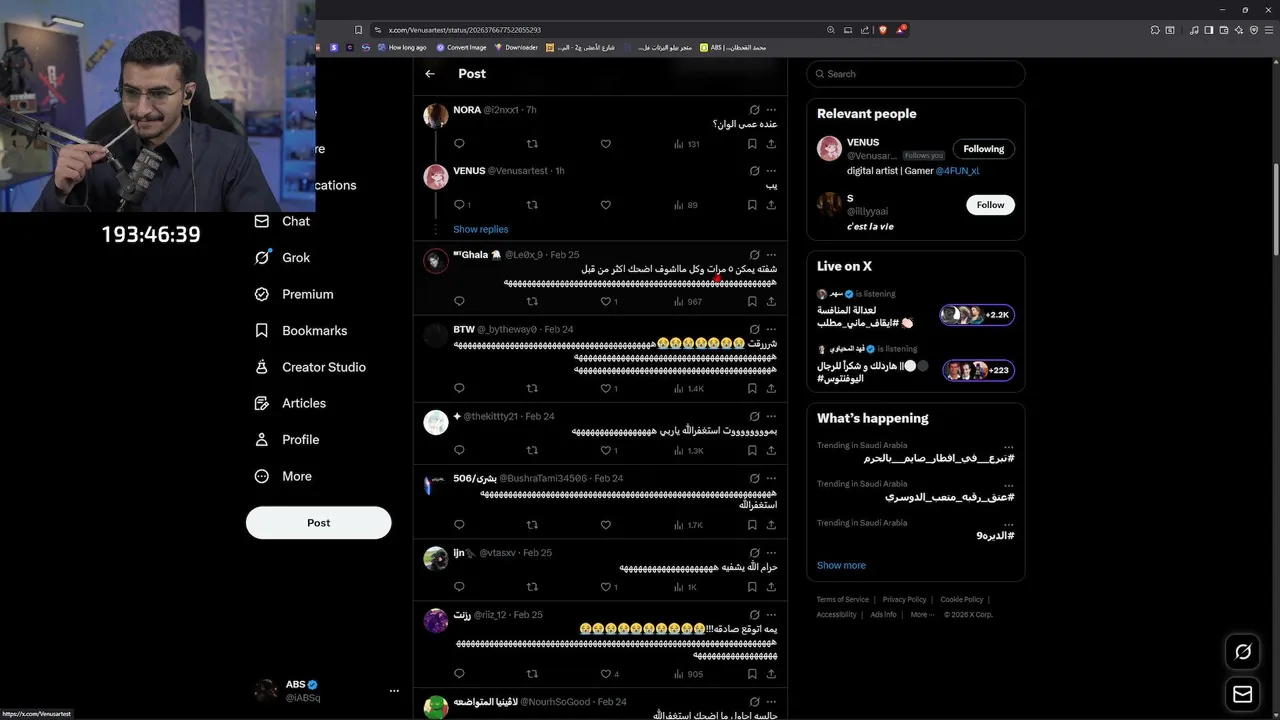The width and height of the screenshot is (1280, 720).
Task: Open the Convert Image bookmark
Action: [461, 47]
